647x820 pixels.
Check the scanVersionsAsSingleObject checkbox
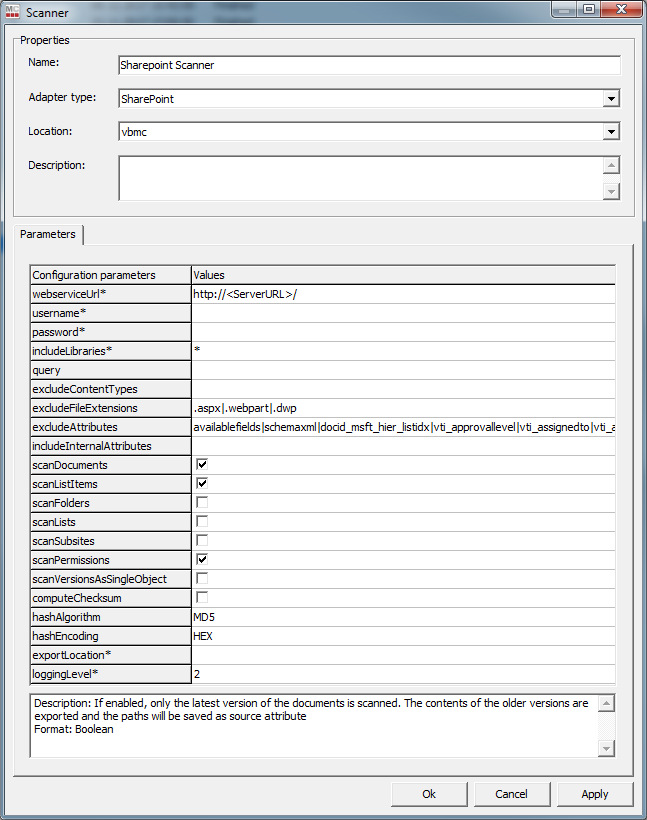point(202,579)
